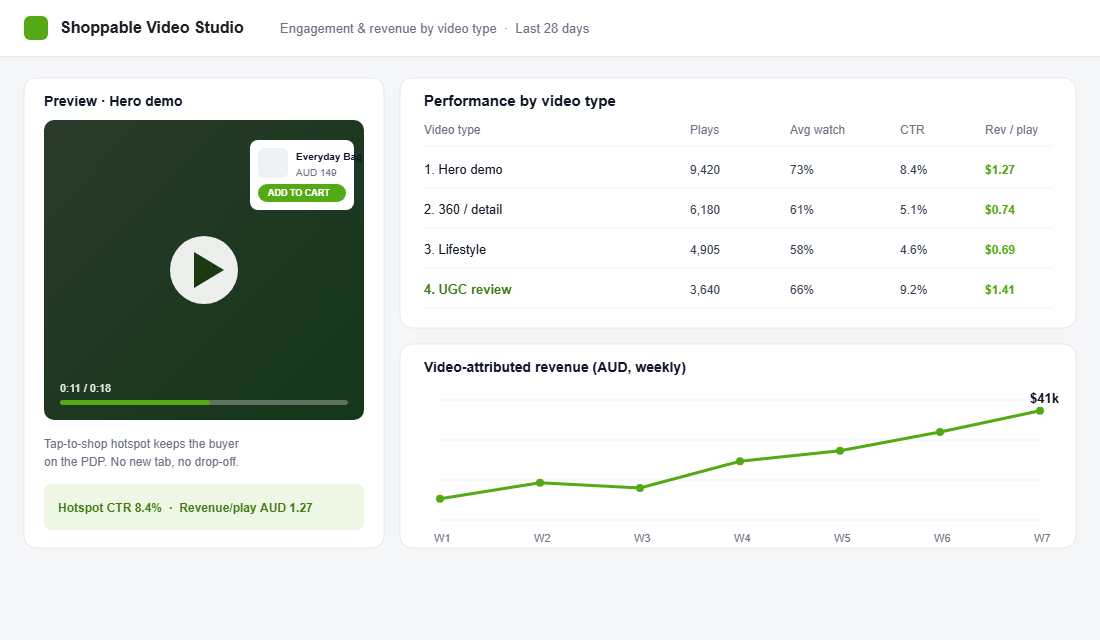Seek on the video progress bar
The height and width of the screenshot is (640, 1100).
click(204, 402)
